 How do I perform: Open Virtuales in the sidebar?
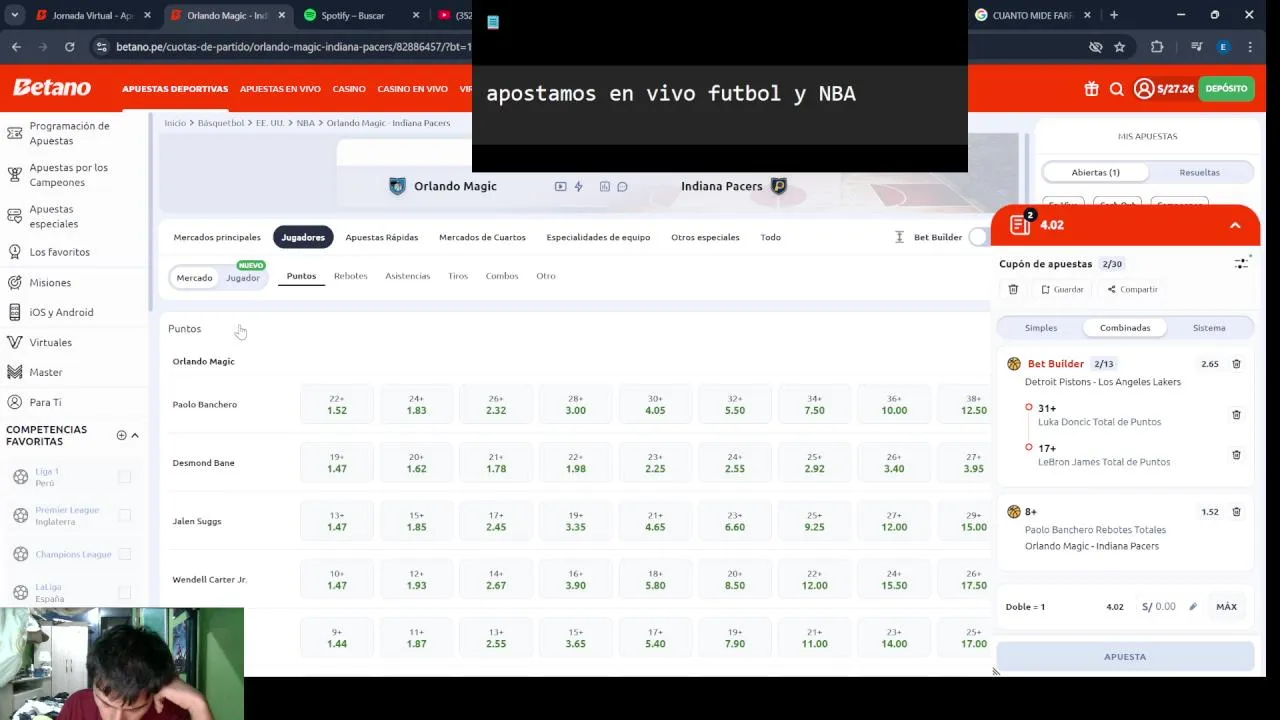(50, 342)
